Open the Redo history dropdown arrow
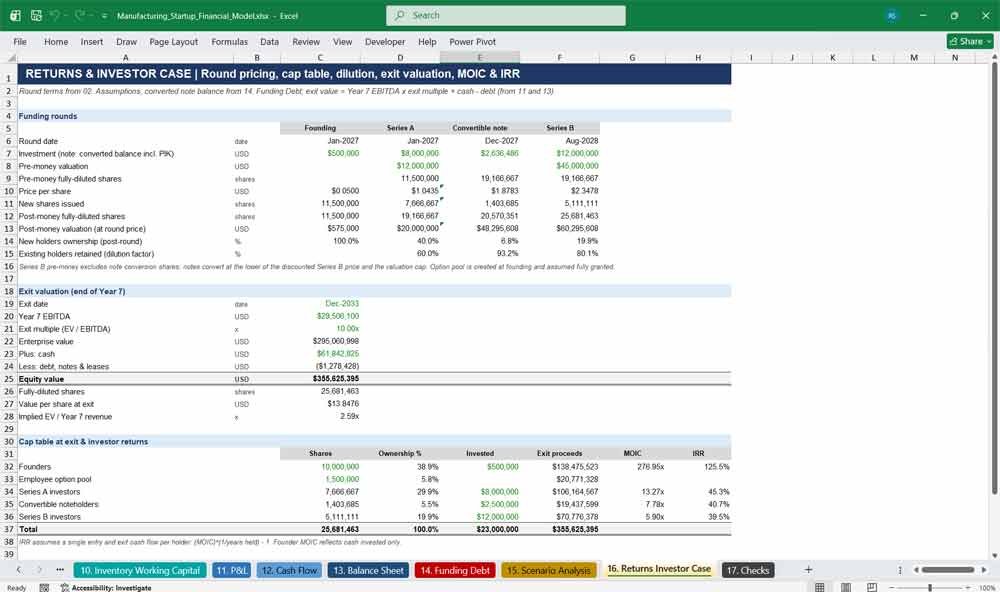 click(x=90, y=16)
